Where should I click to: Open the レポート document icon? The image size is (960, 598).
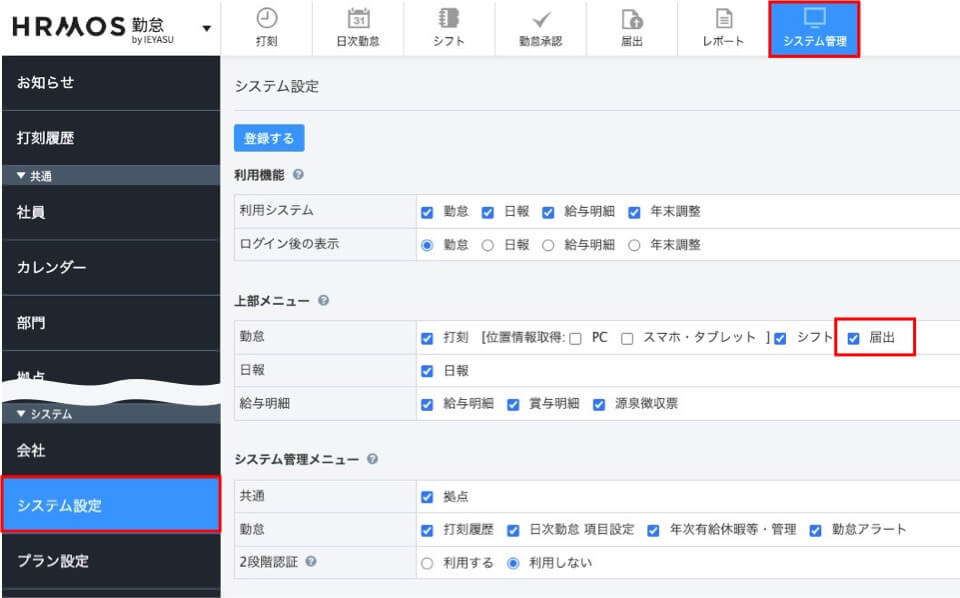[723, 19]
